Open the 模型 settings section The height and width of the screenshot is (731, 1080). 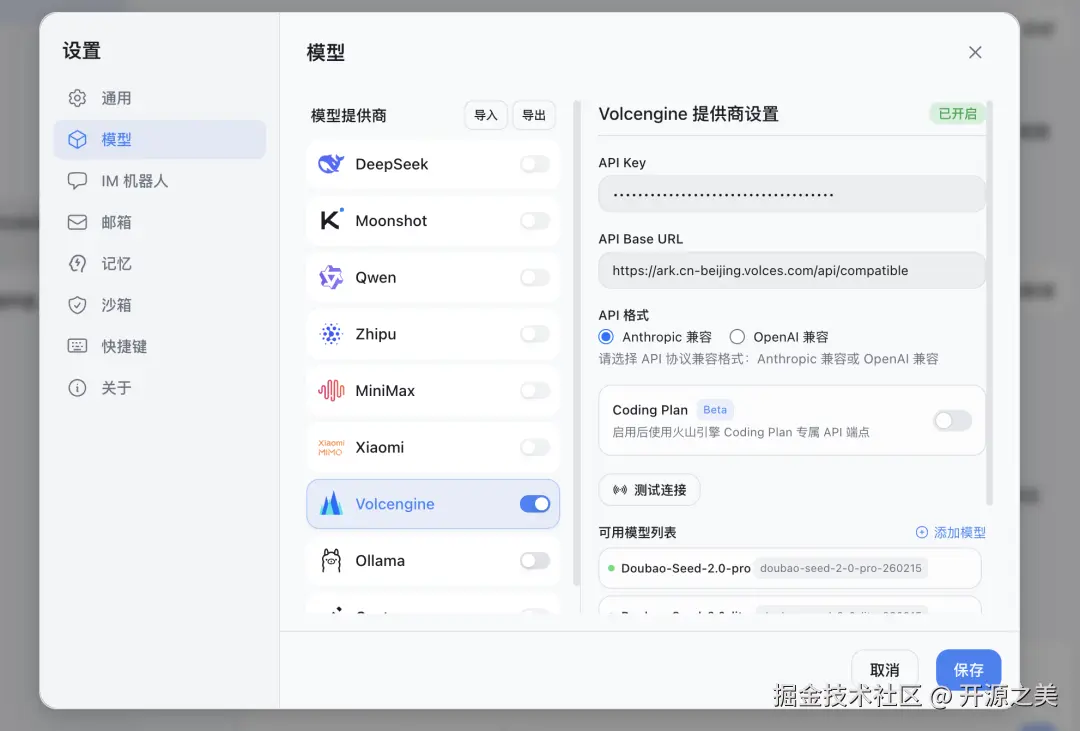(x=160, y=139)
